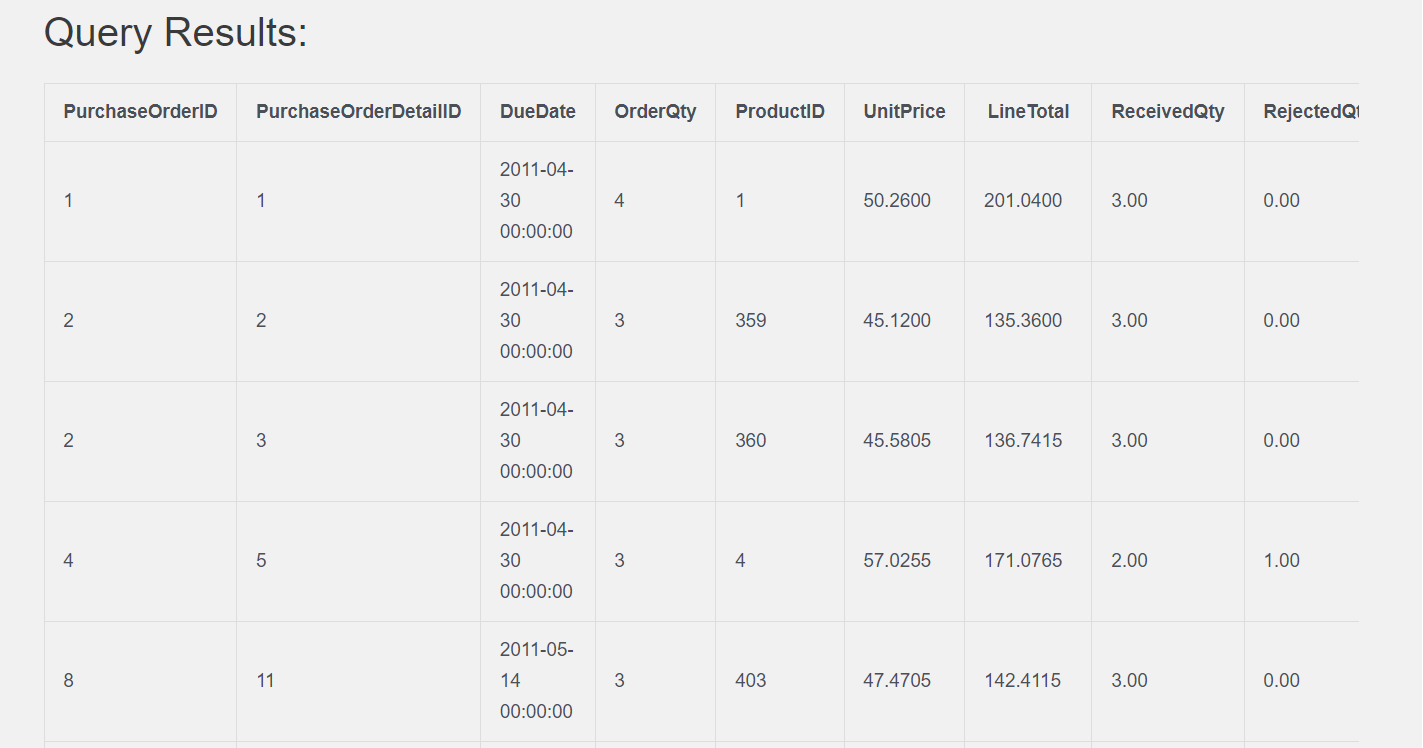Screen dimensions: 1423x748
Task: Click the ProductID cell 403
Action: coord(750,681)
